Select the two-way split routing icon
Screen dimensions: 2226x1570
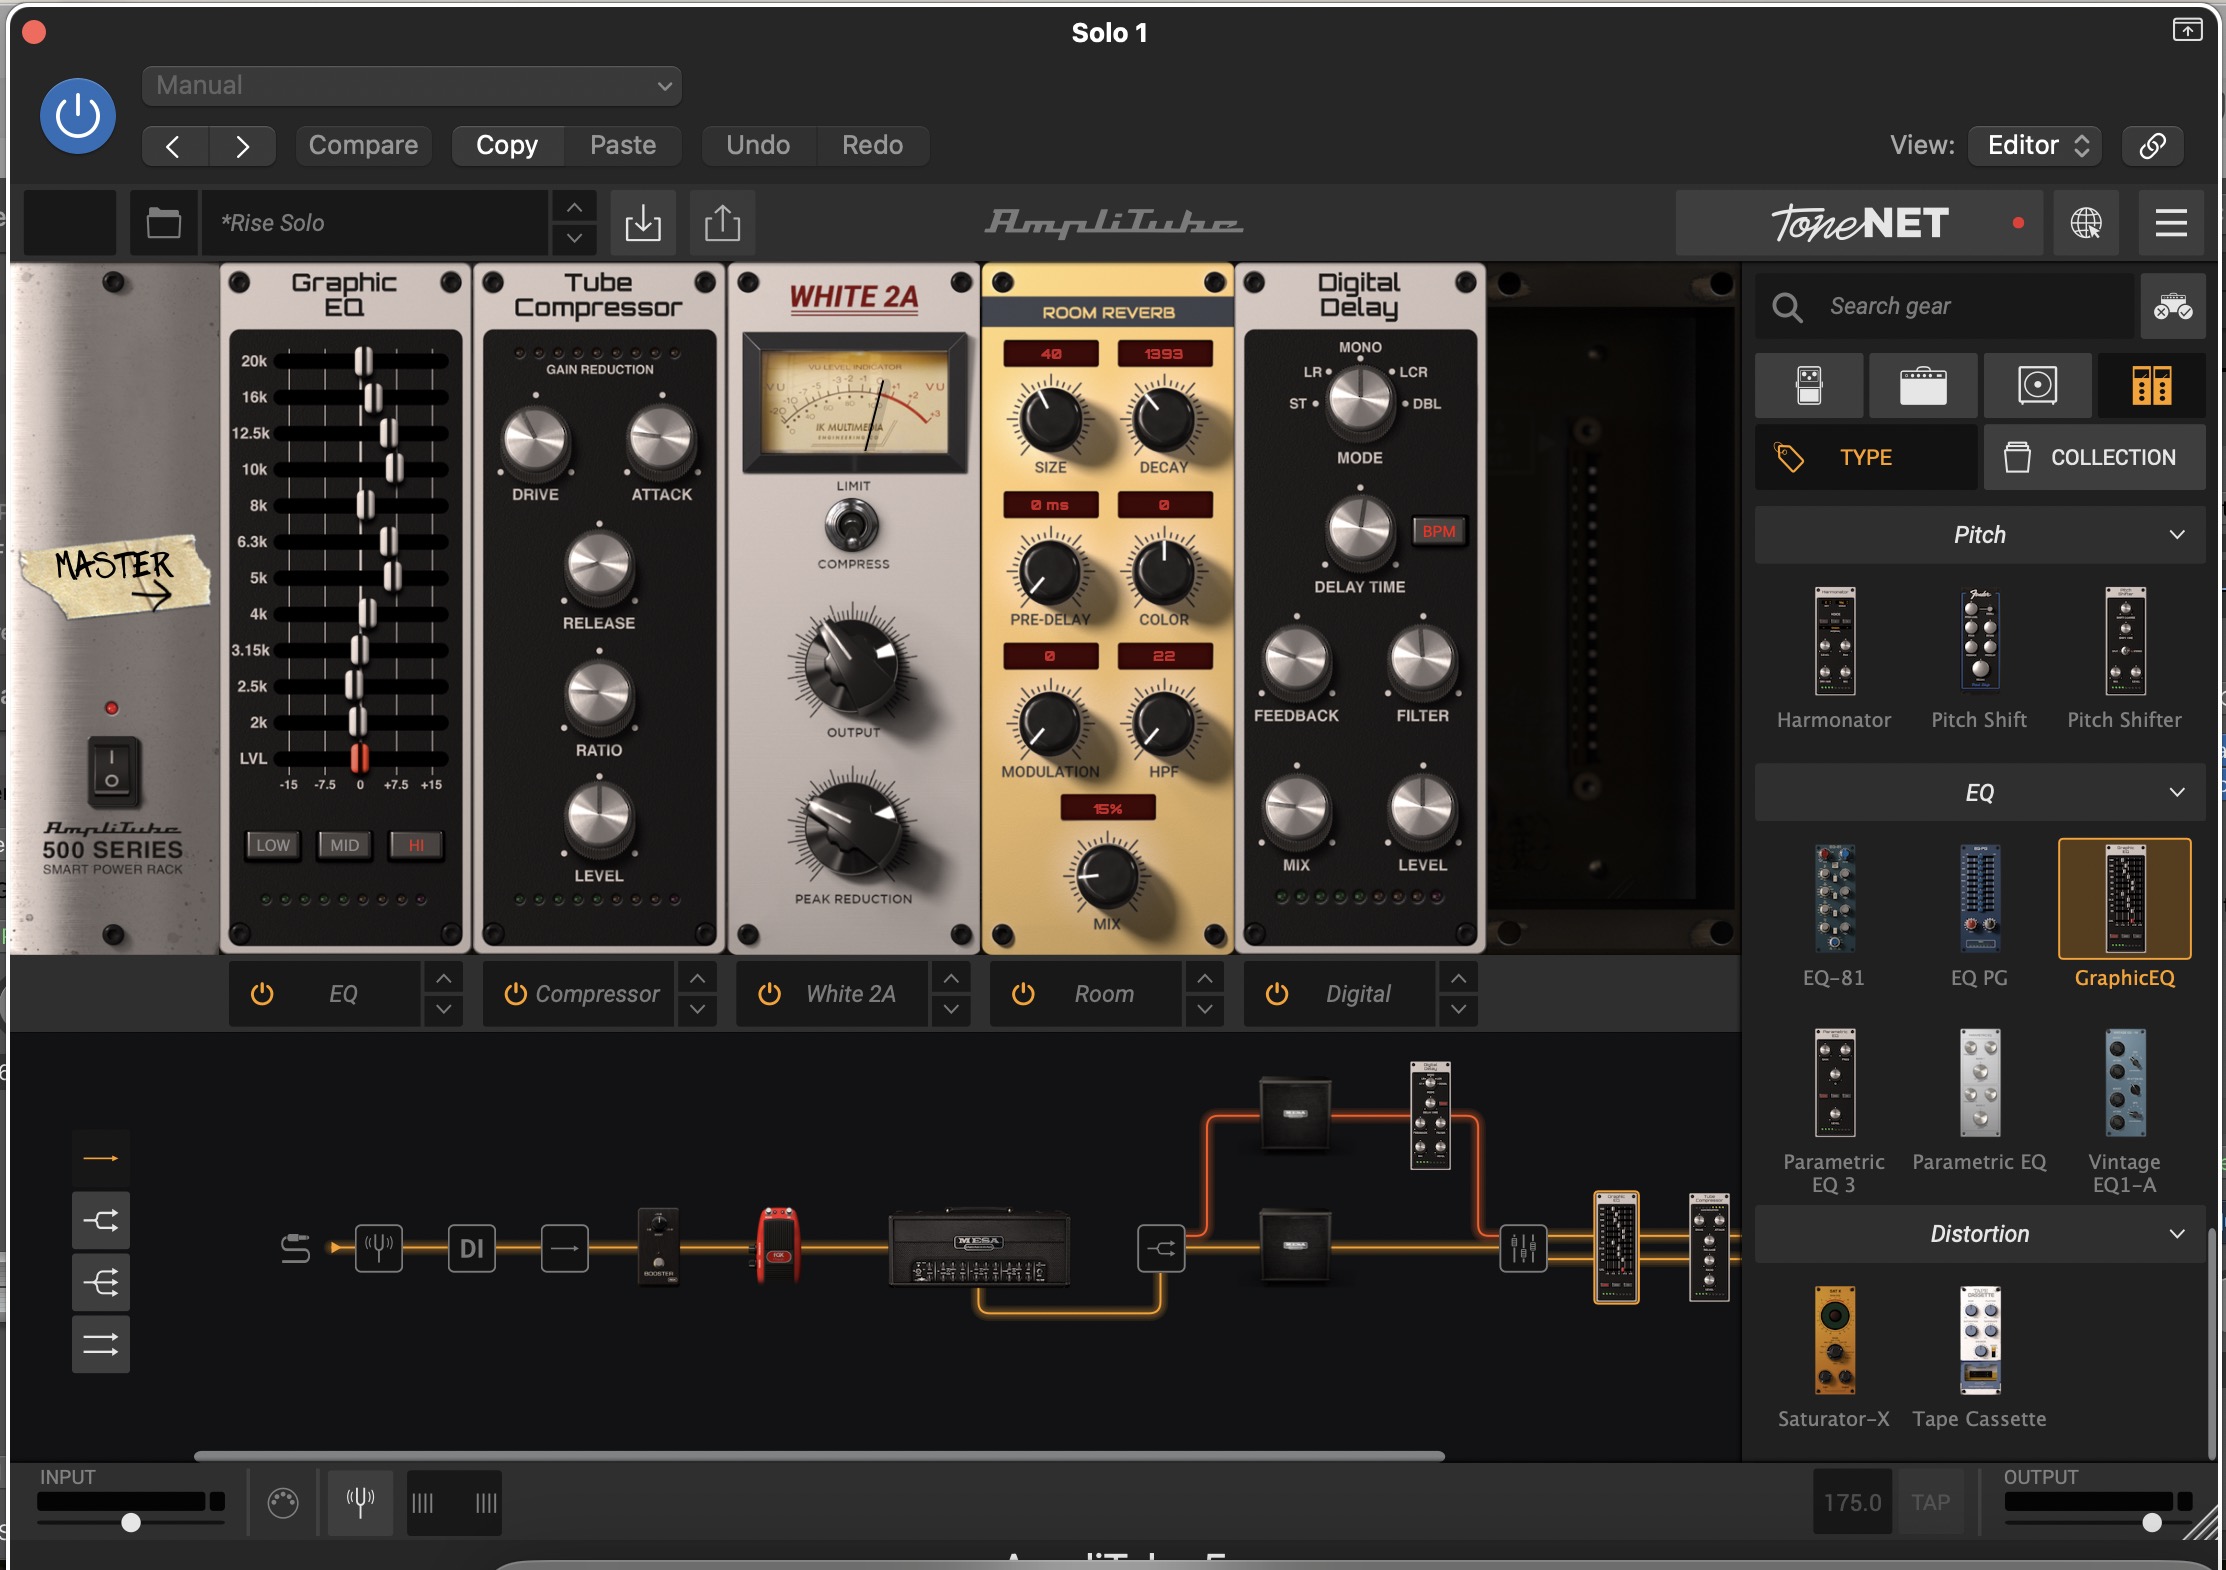pos(100,1221)
